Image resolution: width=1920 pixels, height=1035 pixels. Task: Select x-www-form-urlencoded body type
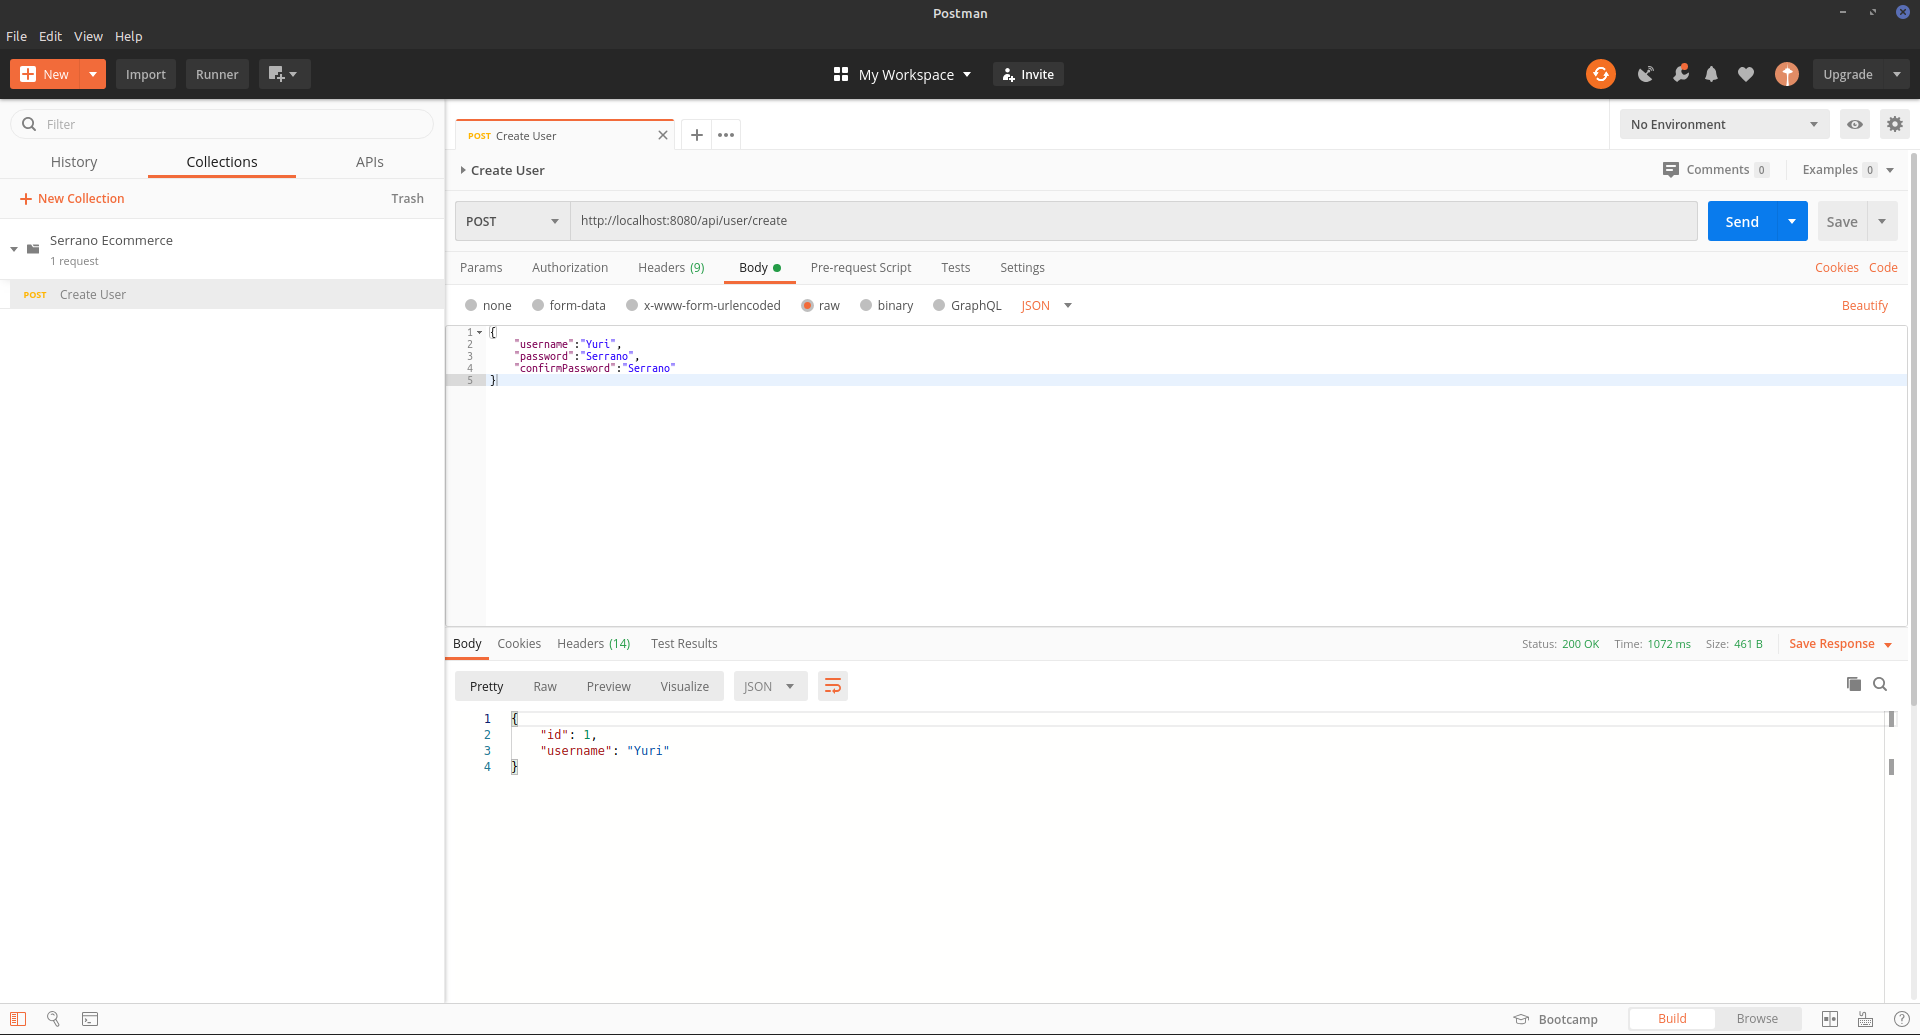tap(632, 306)
